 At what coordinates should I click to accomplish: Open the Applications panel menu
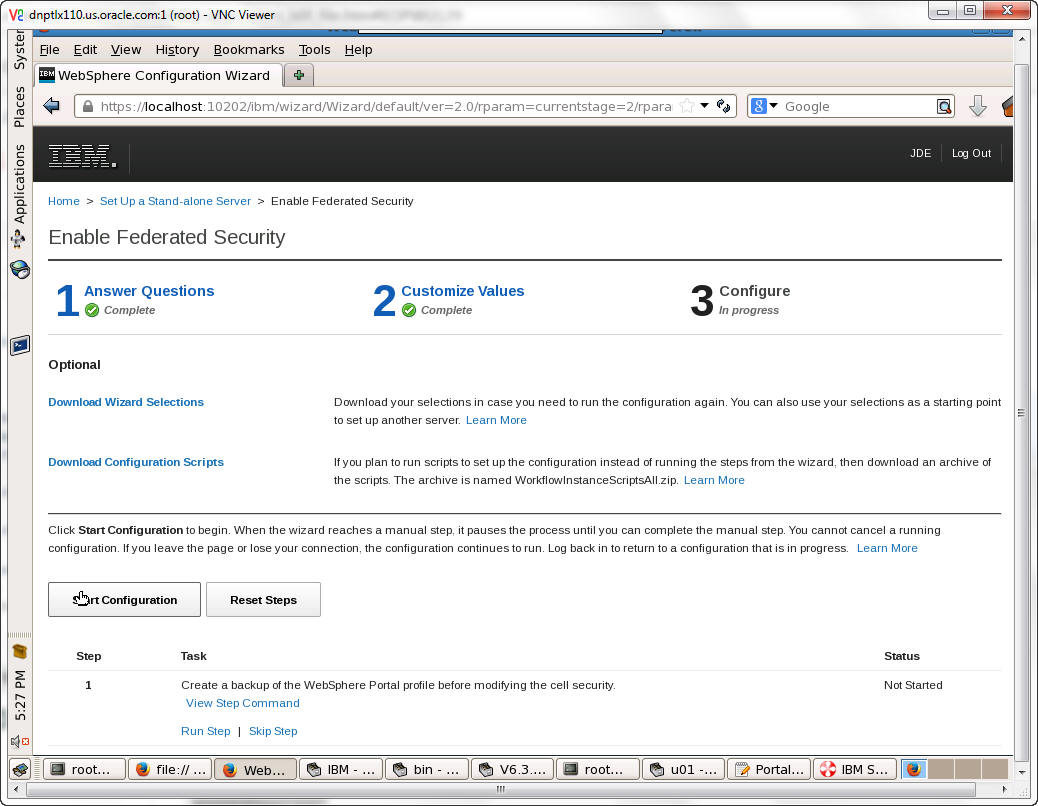click(19, 184)
